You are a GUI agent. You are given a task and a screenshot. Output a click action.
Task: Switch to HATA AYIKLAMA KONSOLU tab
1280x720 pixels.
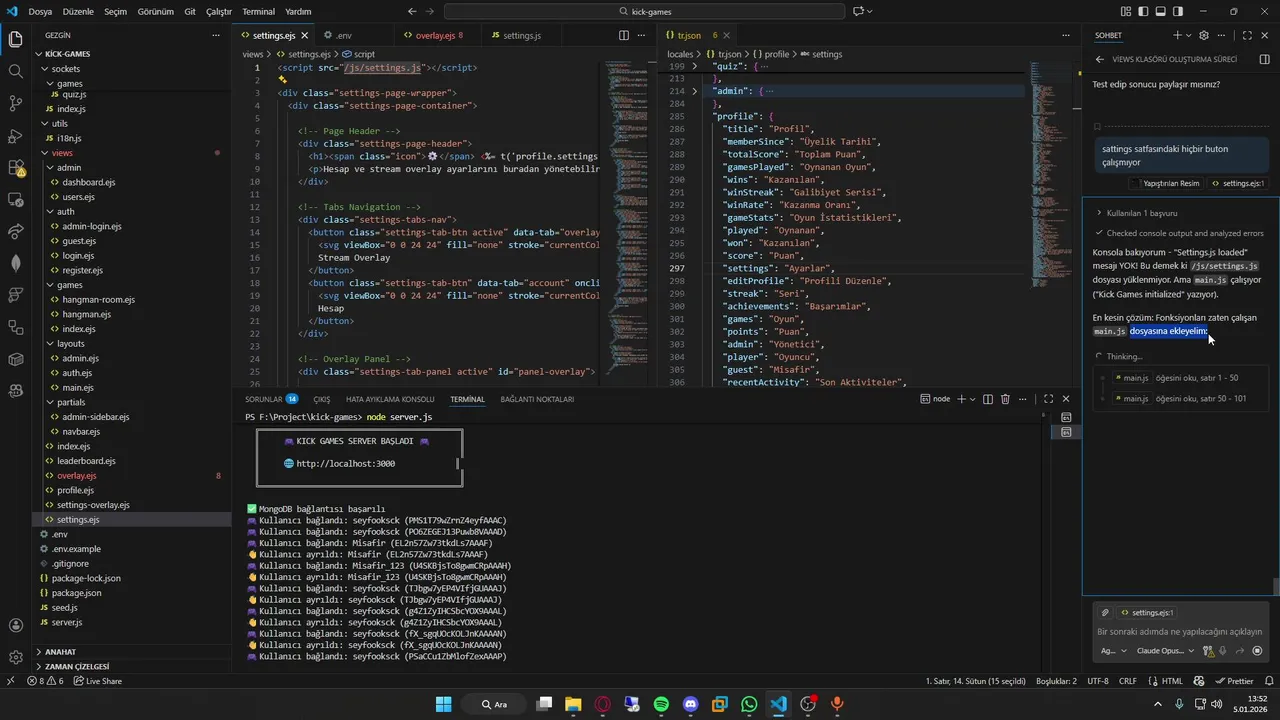(390, 399)
